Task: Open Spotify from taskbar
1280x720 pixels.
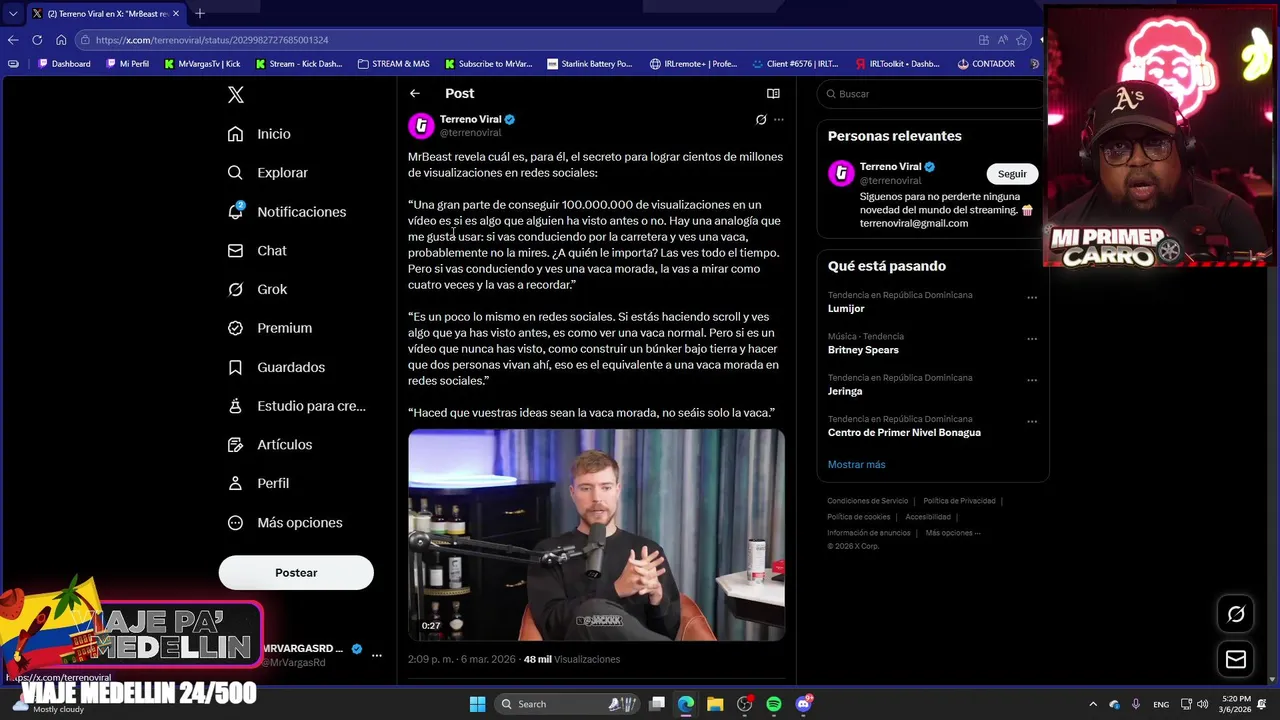Action: tap(774, 704)
